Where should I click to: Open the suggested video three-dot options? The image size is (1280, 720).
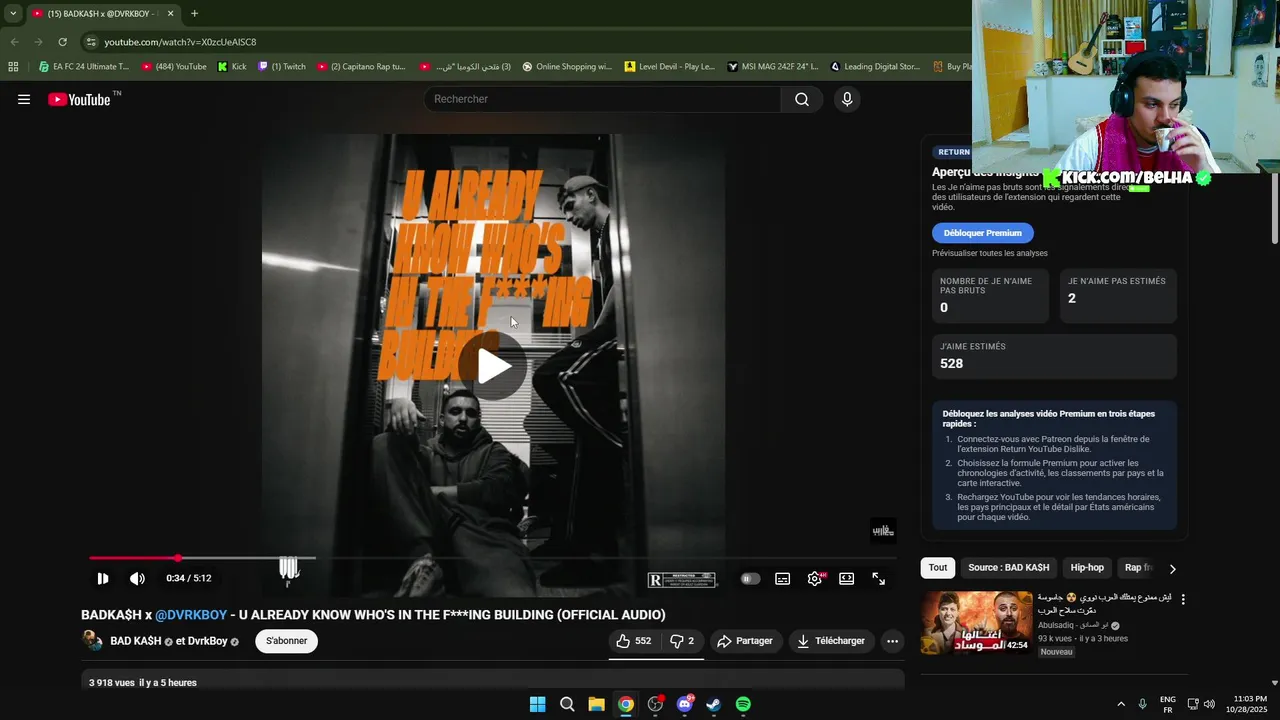(x=1183, y=599)
